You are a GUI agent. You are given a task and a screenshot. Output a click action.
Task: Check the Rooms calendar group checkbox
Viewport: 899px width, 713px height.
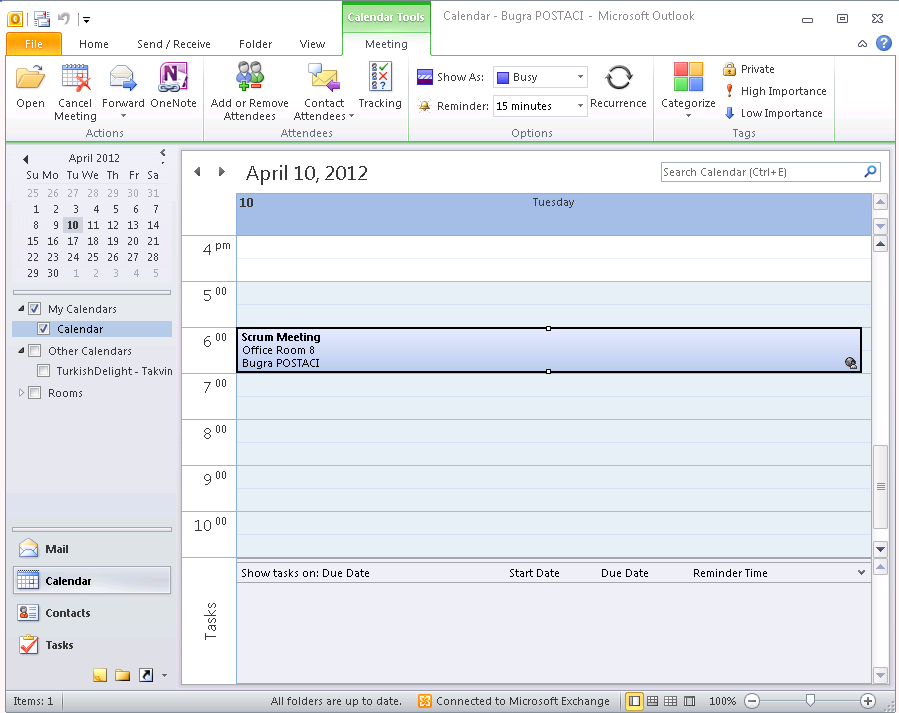(35, 393)
